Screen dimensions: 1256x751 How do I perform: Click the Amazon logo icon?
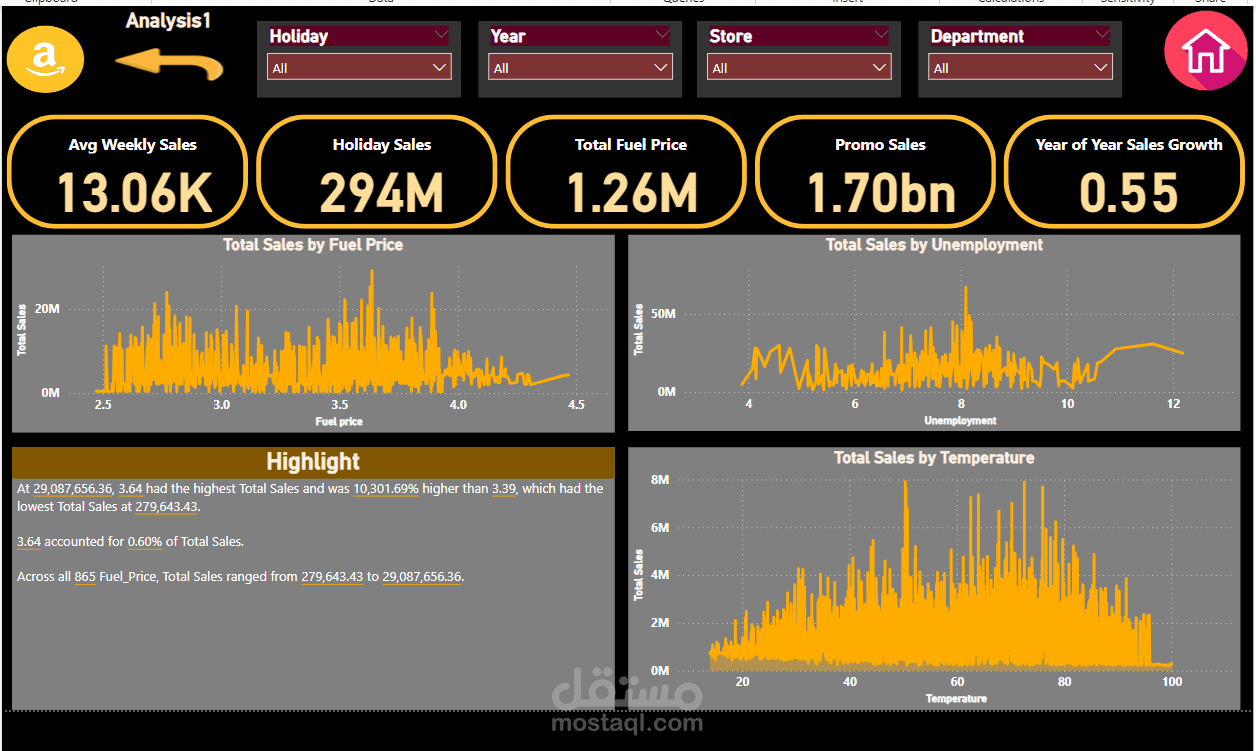pos(45,59)
